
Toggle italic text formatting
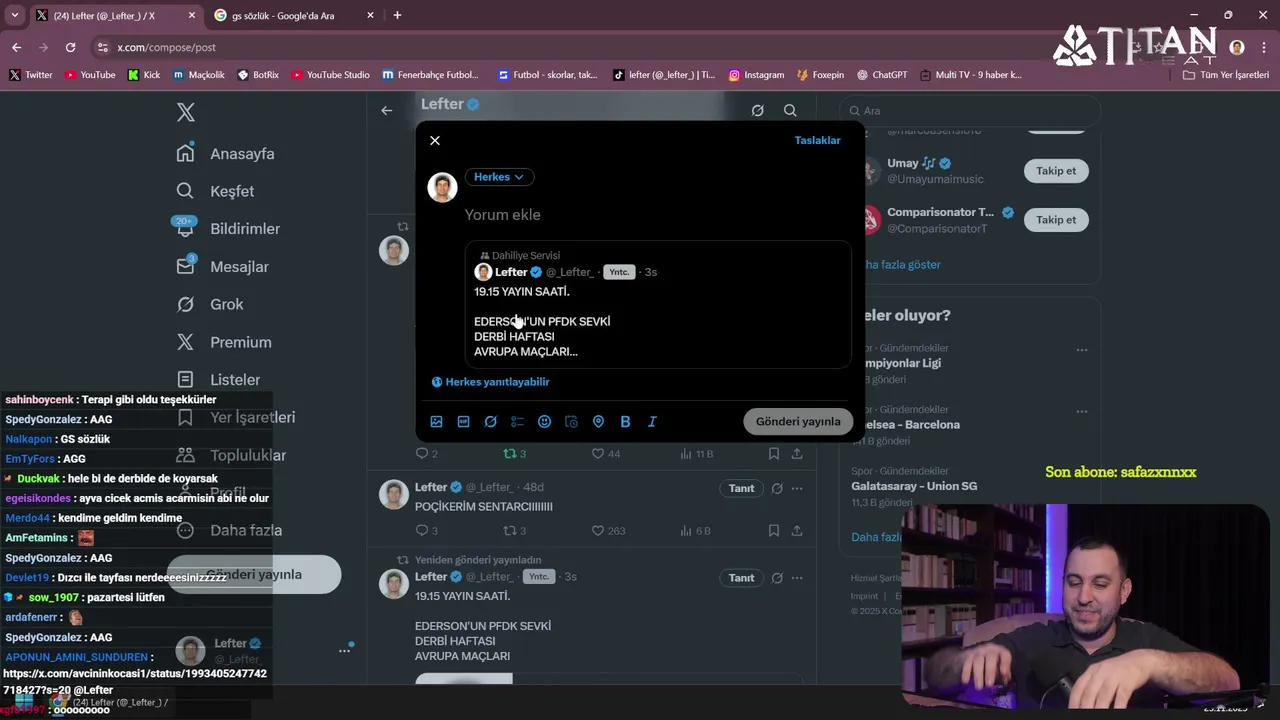coord(652,422)
